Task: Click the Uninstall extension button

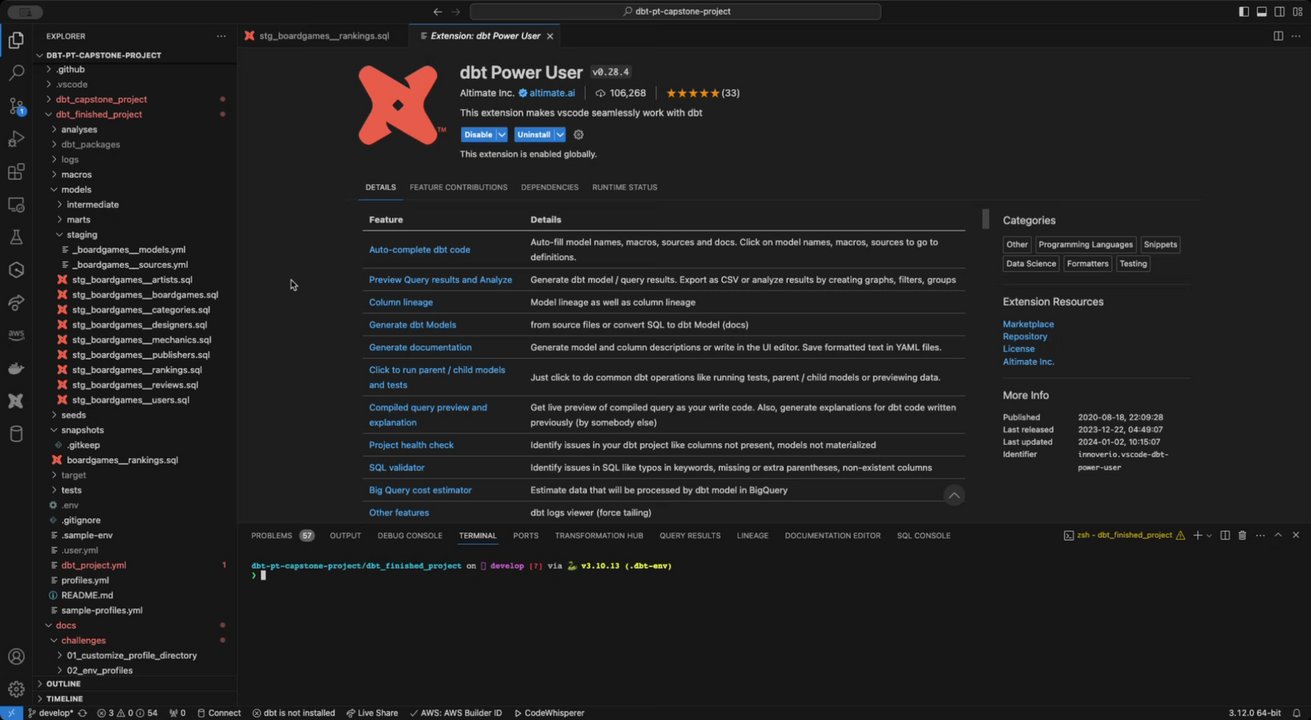Action: pyautogui.click(x=534, y=135)
